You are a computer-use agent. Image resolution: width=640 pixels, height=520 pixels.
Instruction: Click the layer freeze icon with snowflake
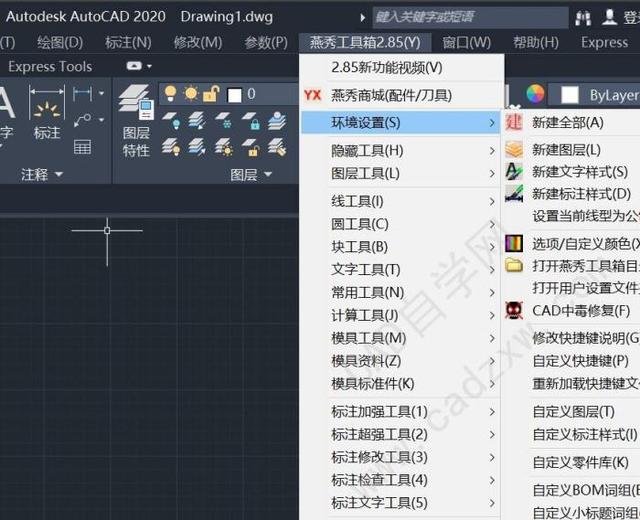(223, 120)
